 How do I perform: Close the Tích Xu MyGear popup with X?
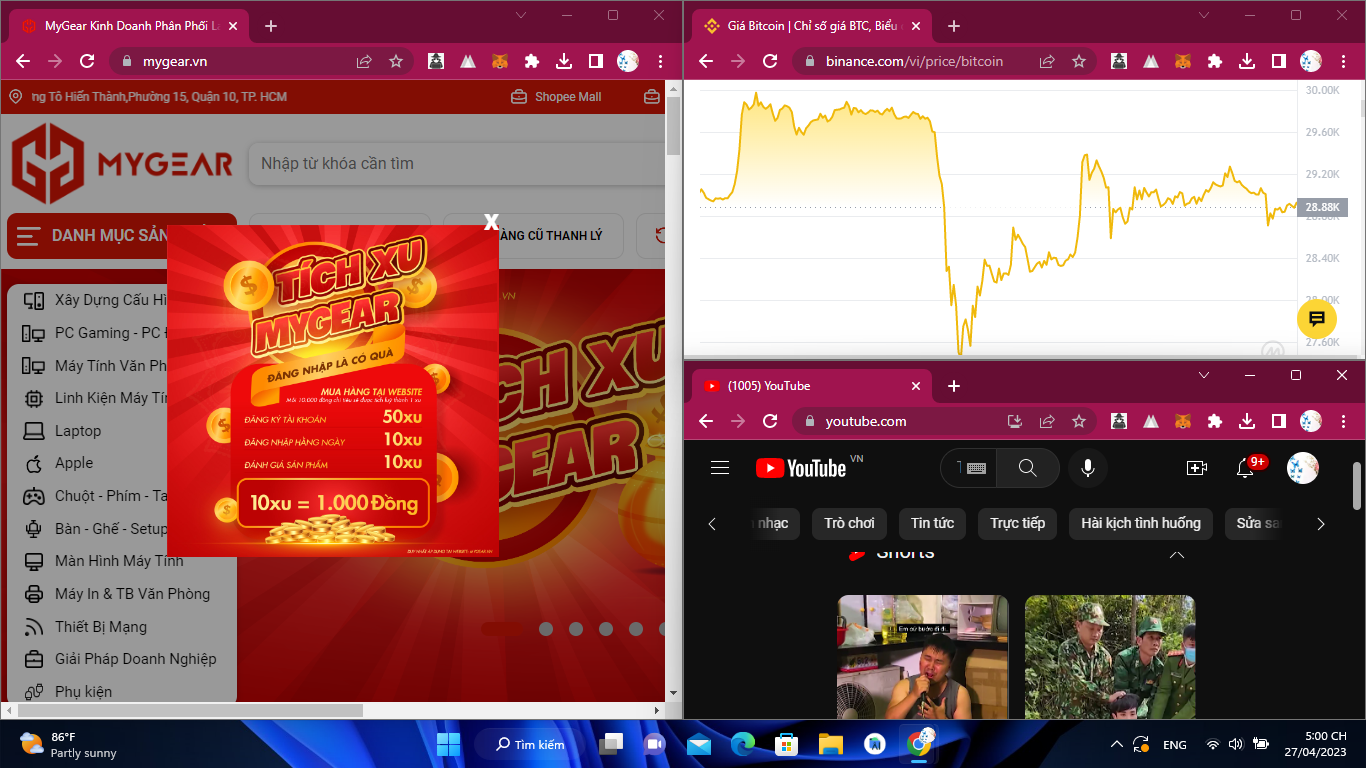pyautogui.click(x=491, y=223)
